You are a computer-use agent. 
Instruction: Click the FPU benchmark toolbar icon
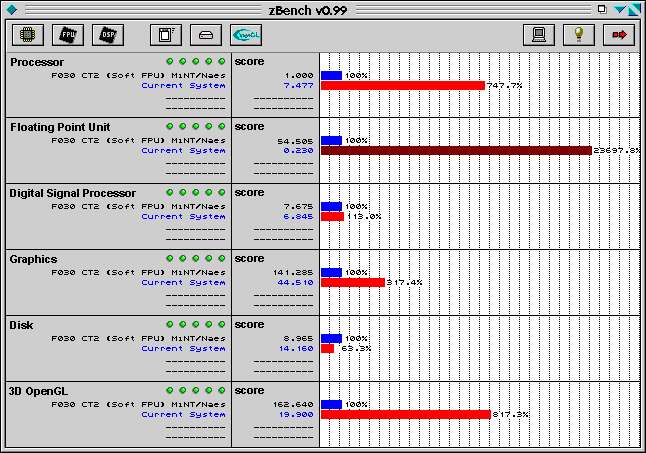(68, 34)
